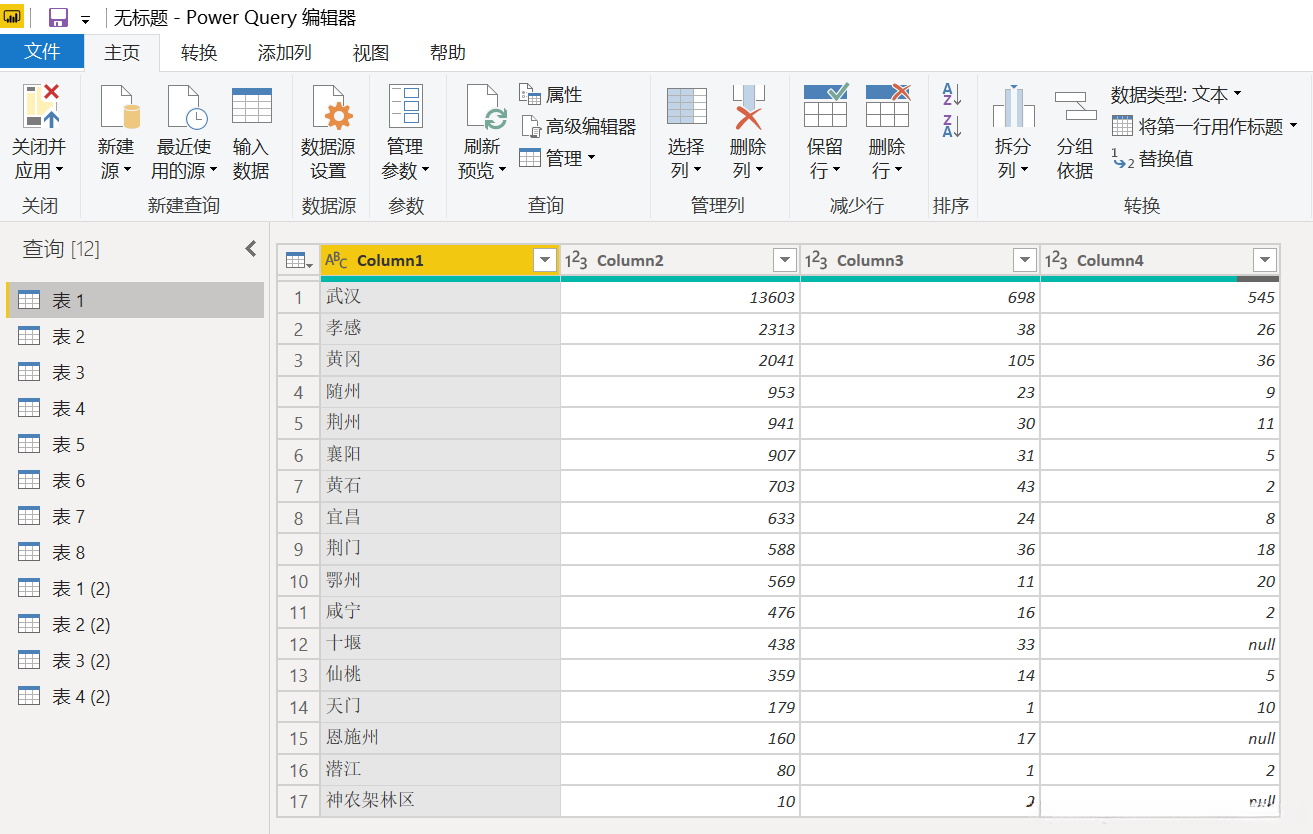Select query 表 1 in the list
Image resolution: width=1313 pixels, height=834 pixels.
pyautogui.click(x=136, y=300)
